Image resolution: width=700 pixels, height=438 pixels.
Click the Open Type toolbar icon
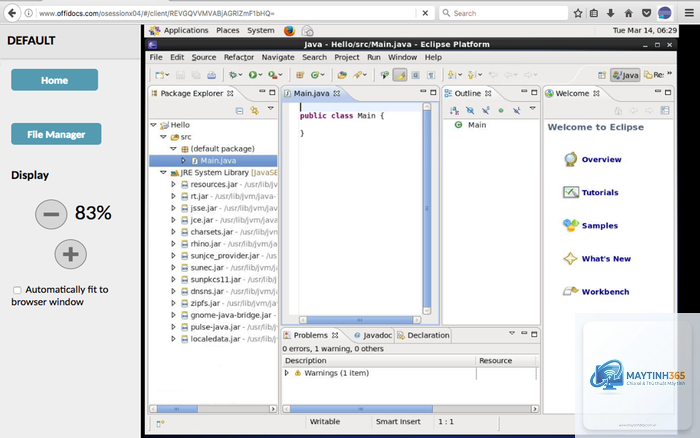(x=342, y=75)
